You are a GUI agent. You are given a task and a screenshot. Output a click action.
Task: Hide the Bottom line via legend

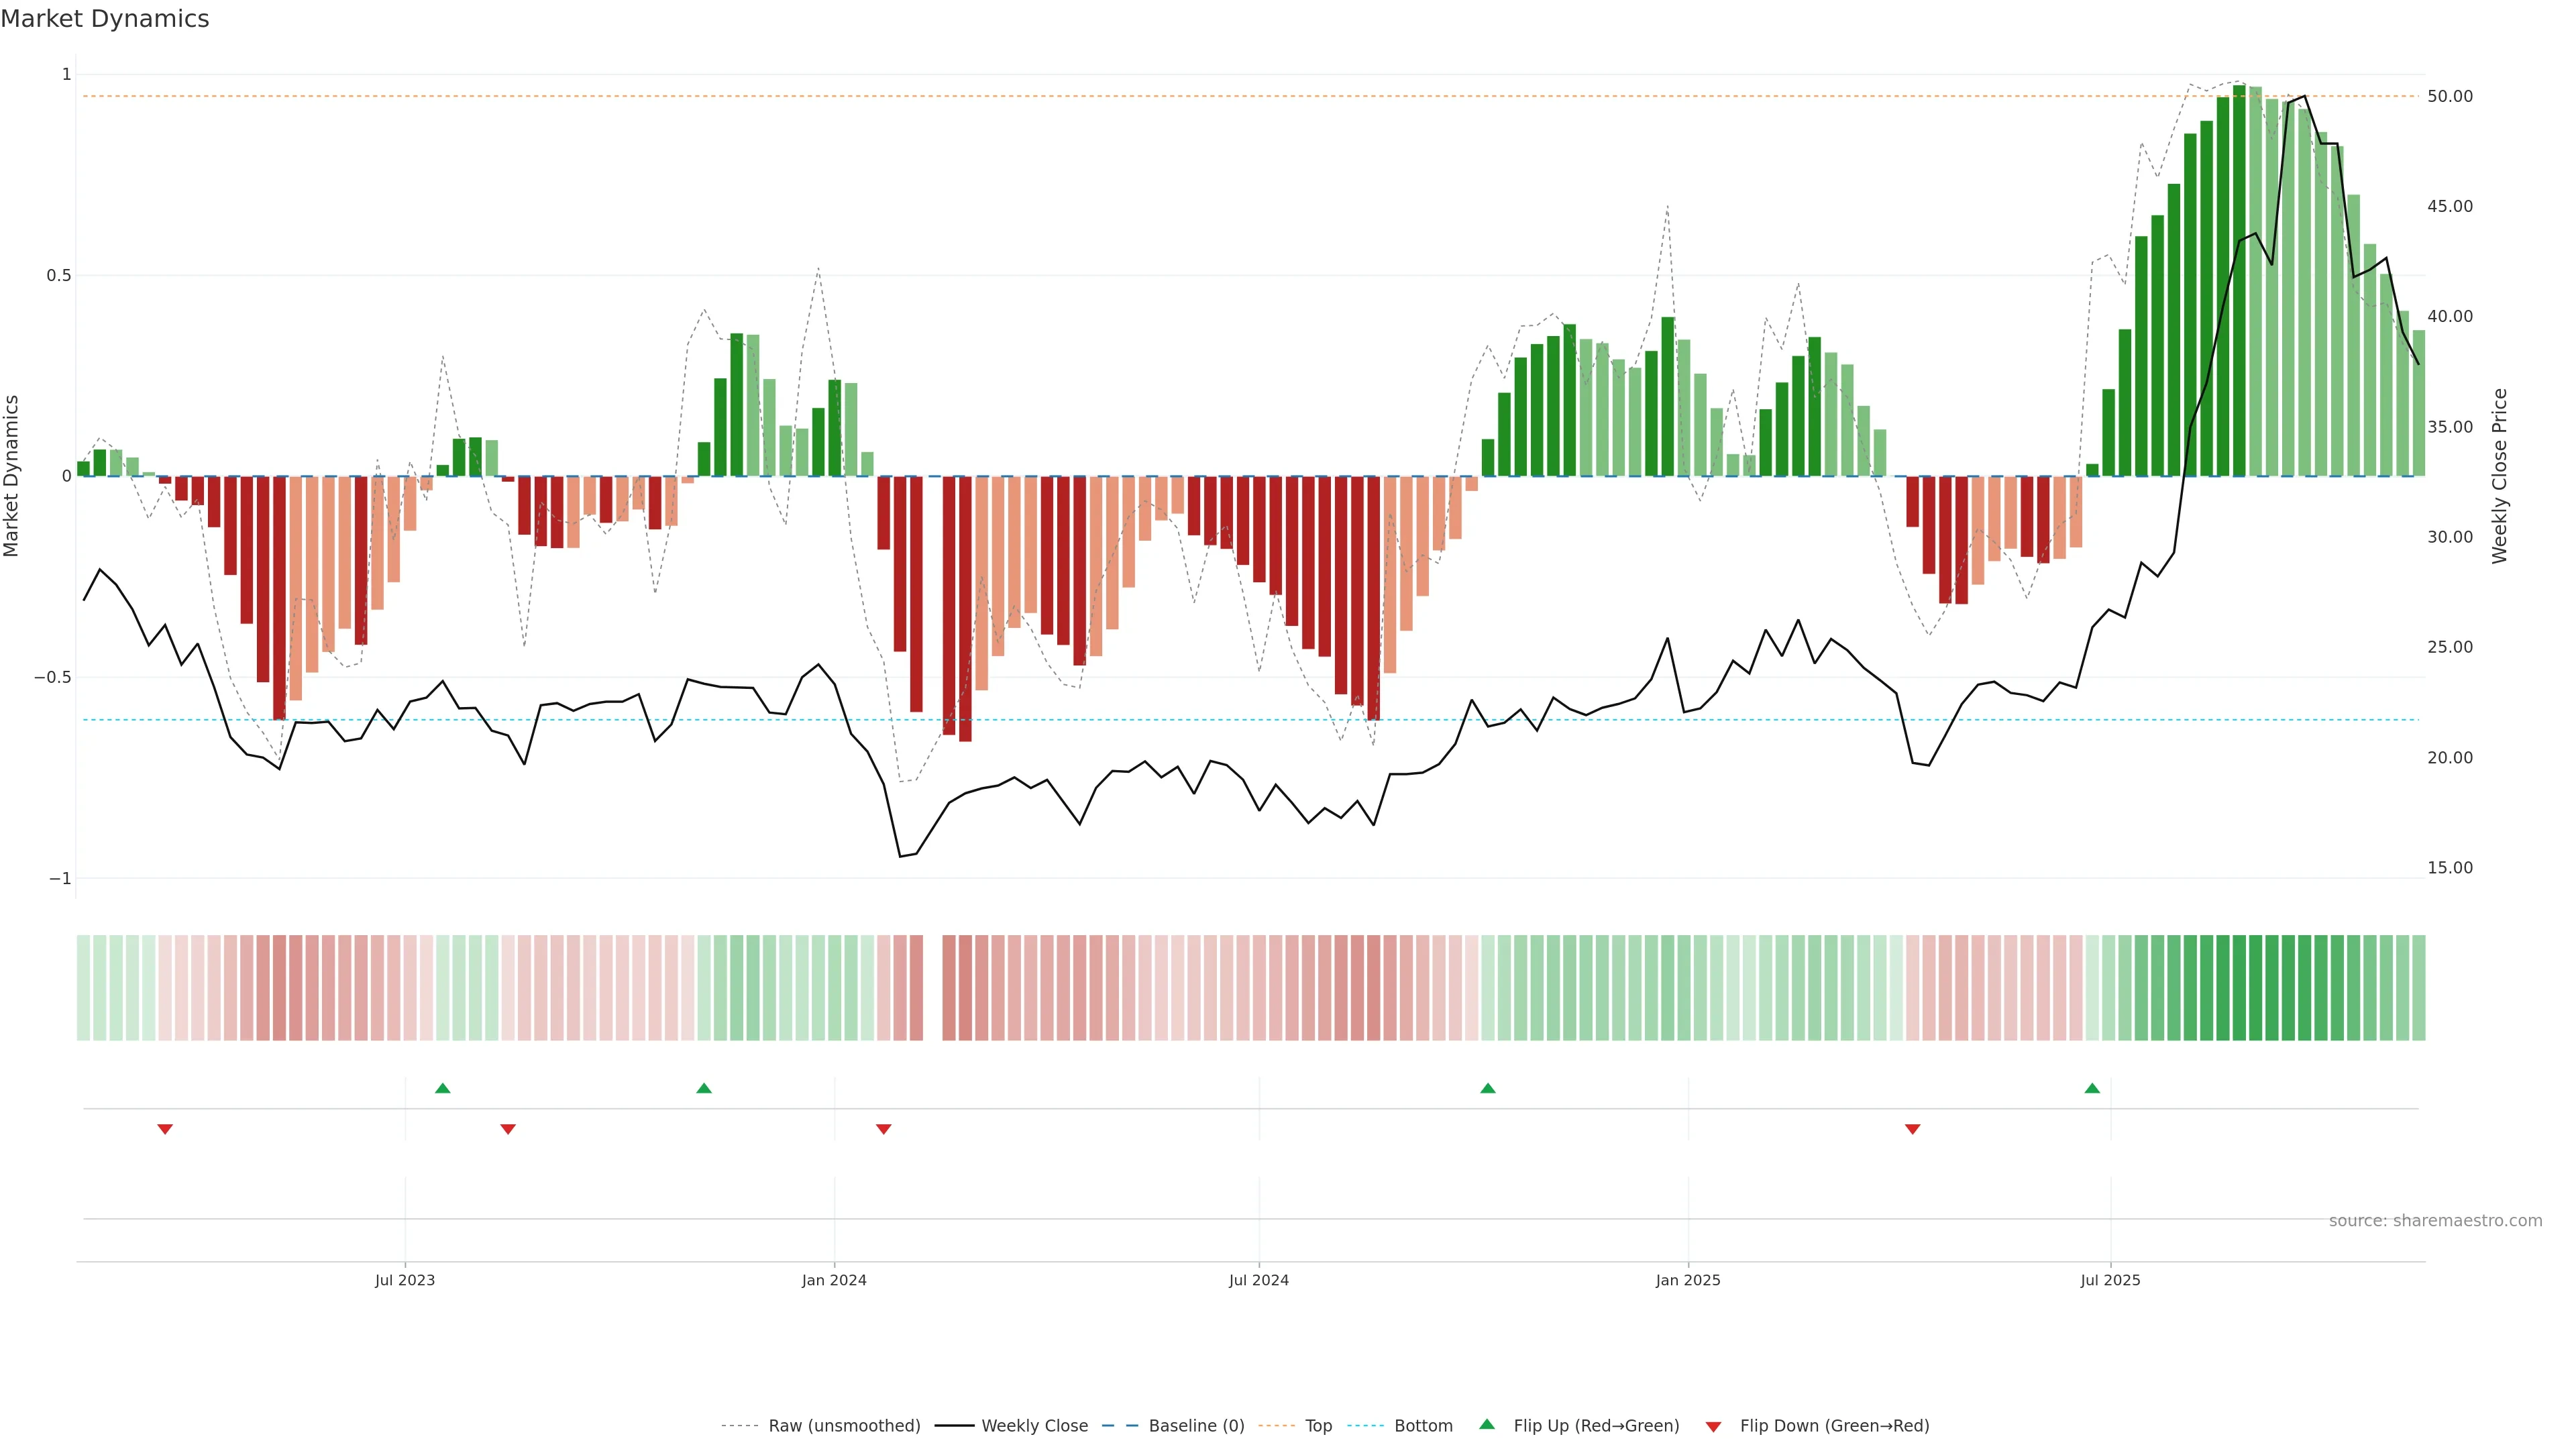[x=1423, y=1426]
